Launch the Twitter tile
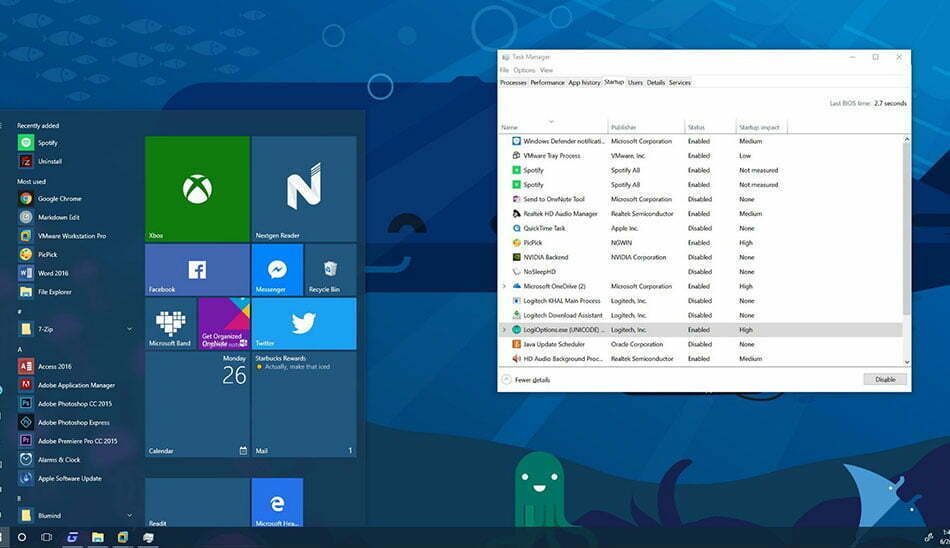This screenshot has width=950, height=548. [x=304, y=323]
